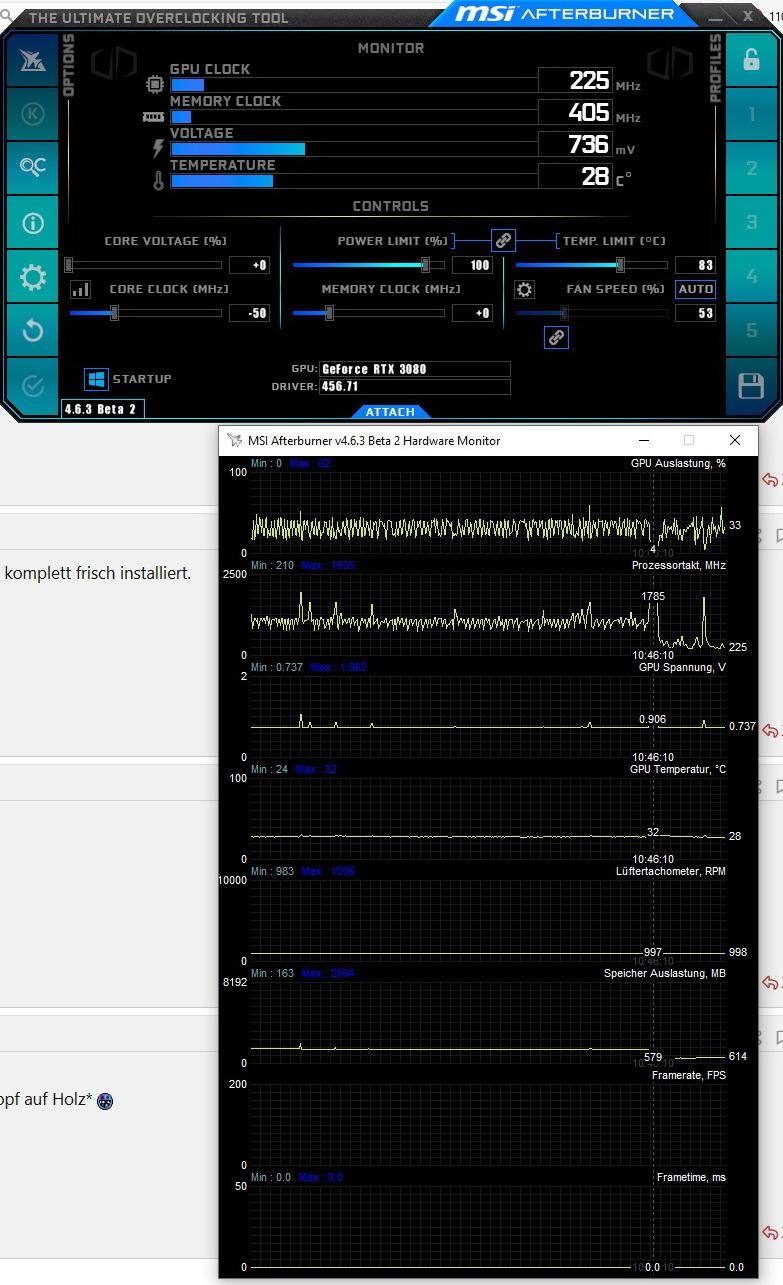This screenshot has height=1285, width=783.
Task: Toggle the profile lock icon
Action: pos(751,60)
